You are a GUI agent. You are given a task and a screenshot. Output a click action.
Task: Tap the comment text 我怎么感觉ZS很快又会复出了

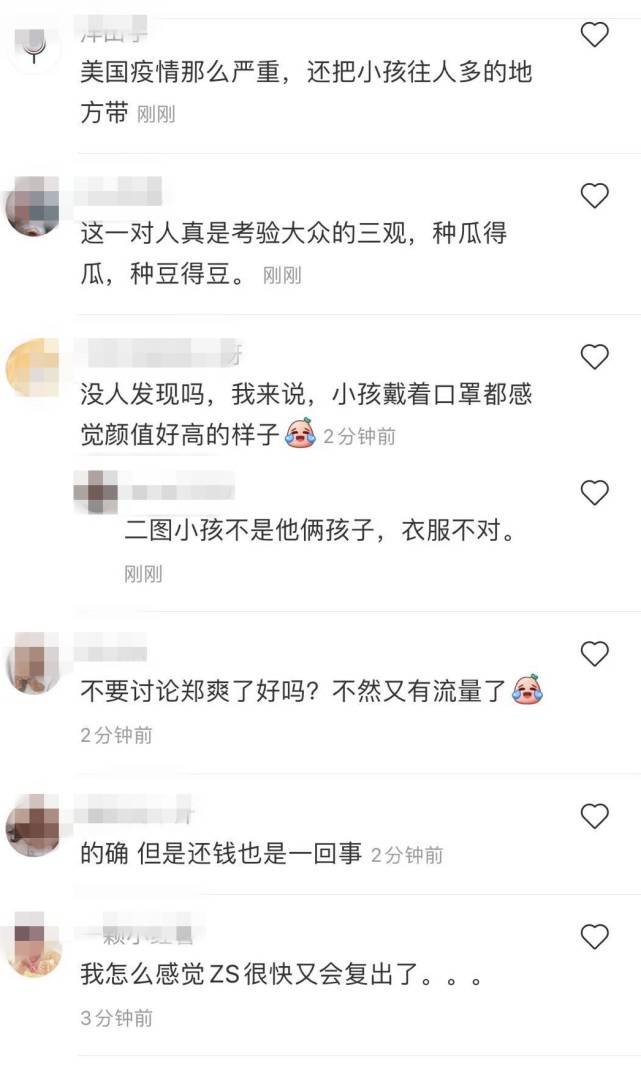[282, 974]
